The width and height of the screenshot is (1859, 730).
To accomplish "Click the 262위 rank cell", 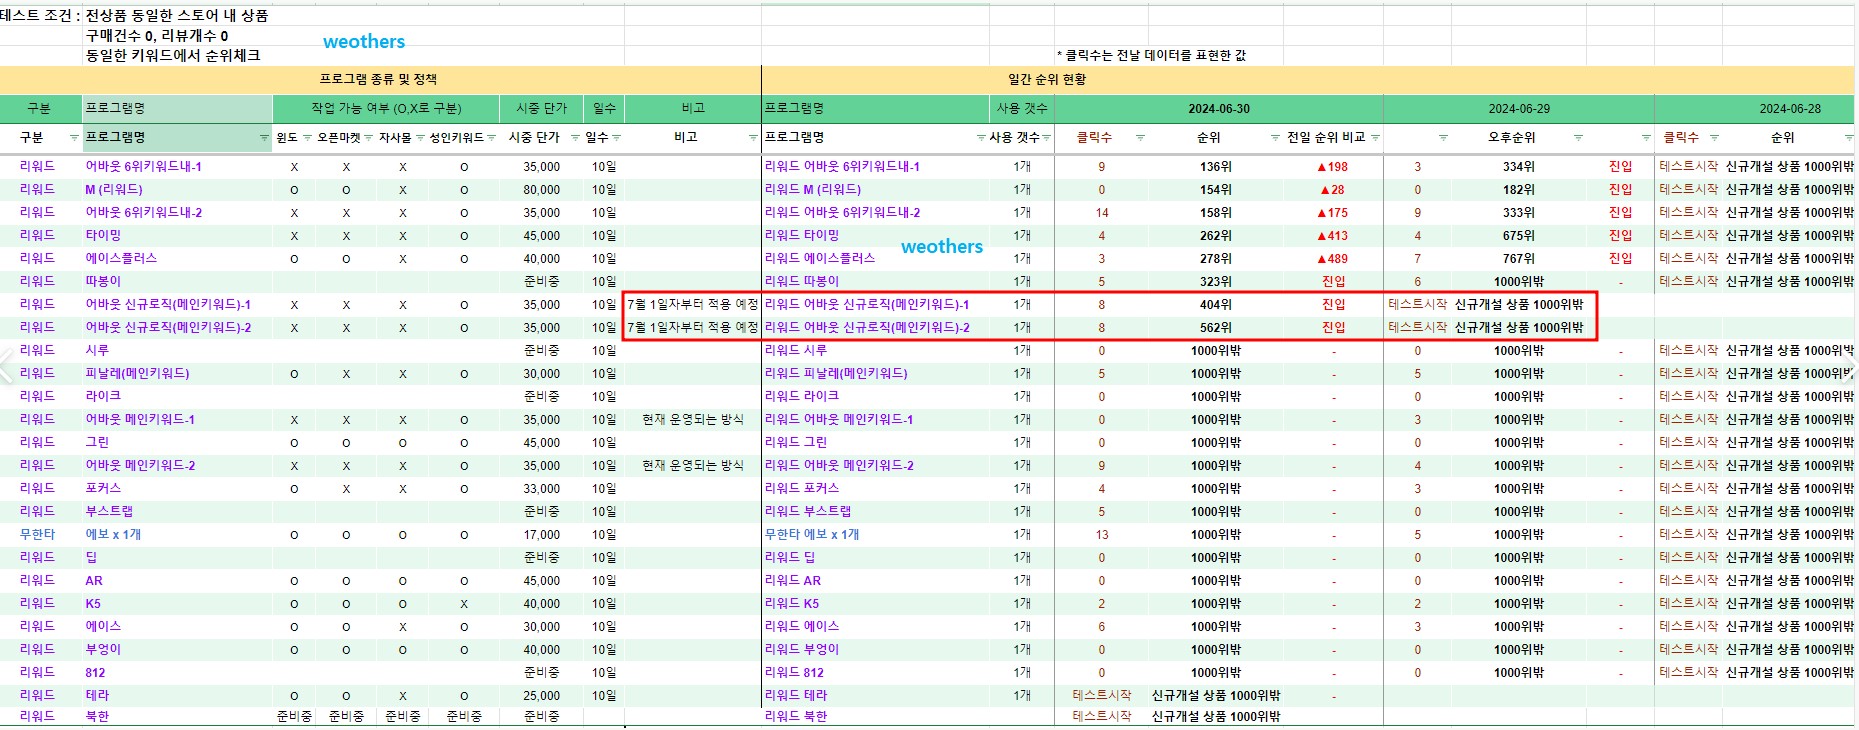I will (1216, 236).
